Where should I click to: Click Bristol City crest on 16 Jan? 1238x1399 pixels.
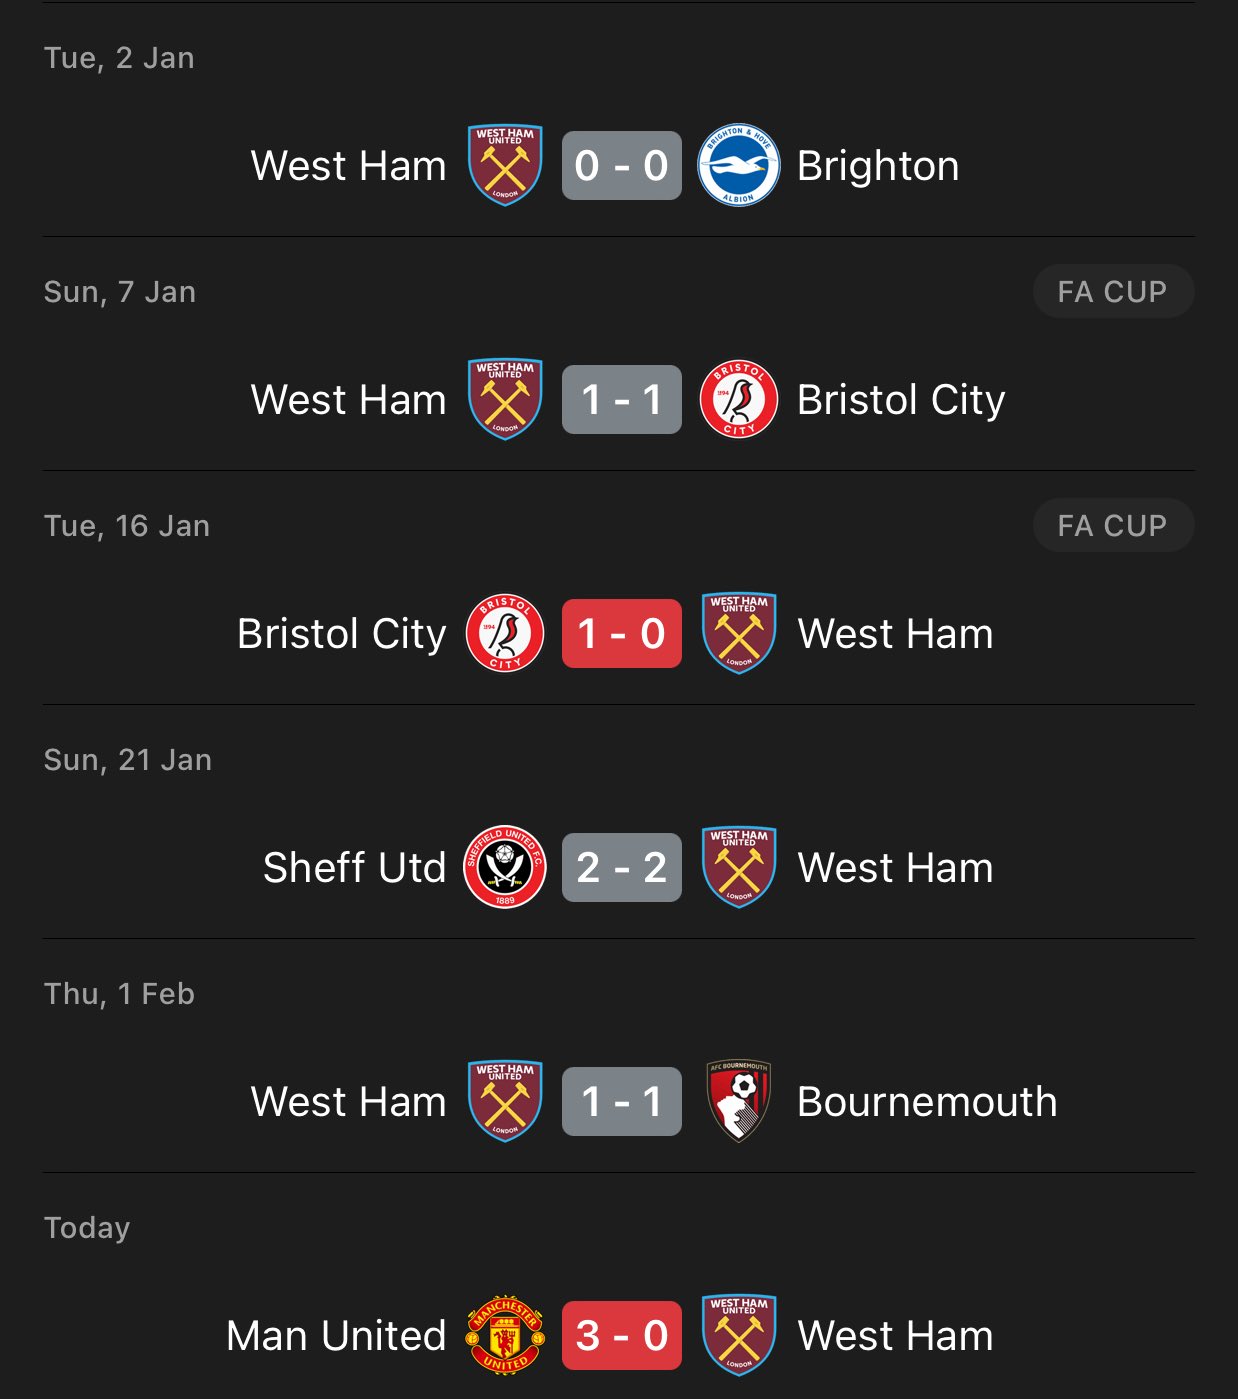(x=505, y=634)
